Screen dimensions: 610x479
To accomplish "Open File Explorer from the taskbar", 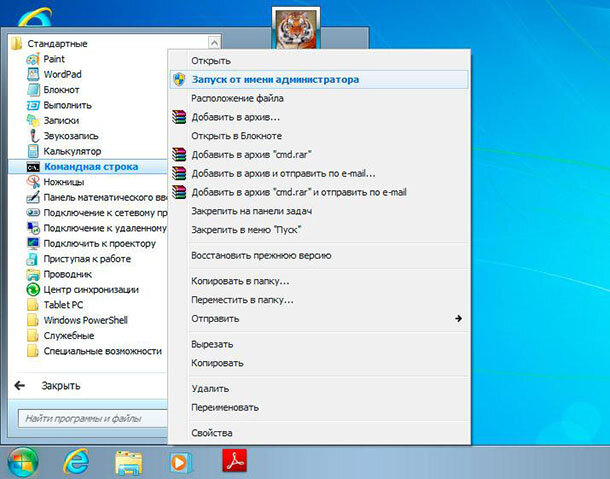I will click(x=128, y=463).
